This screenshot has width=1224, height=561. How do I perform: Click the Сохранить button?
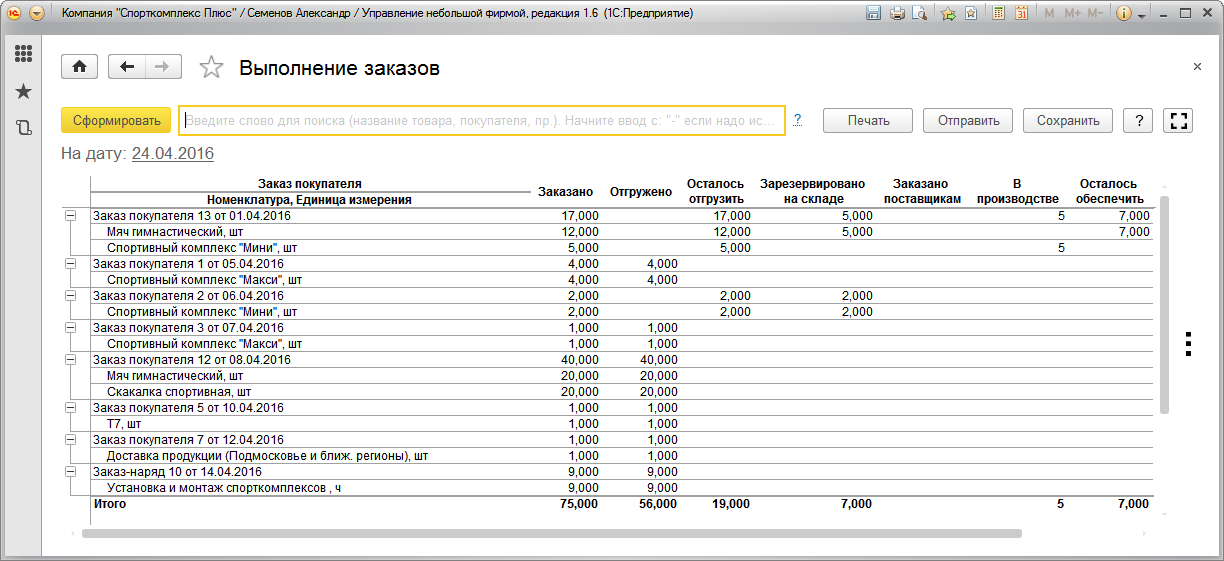[1068, 121]
